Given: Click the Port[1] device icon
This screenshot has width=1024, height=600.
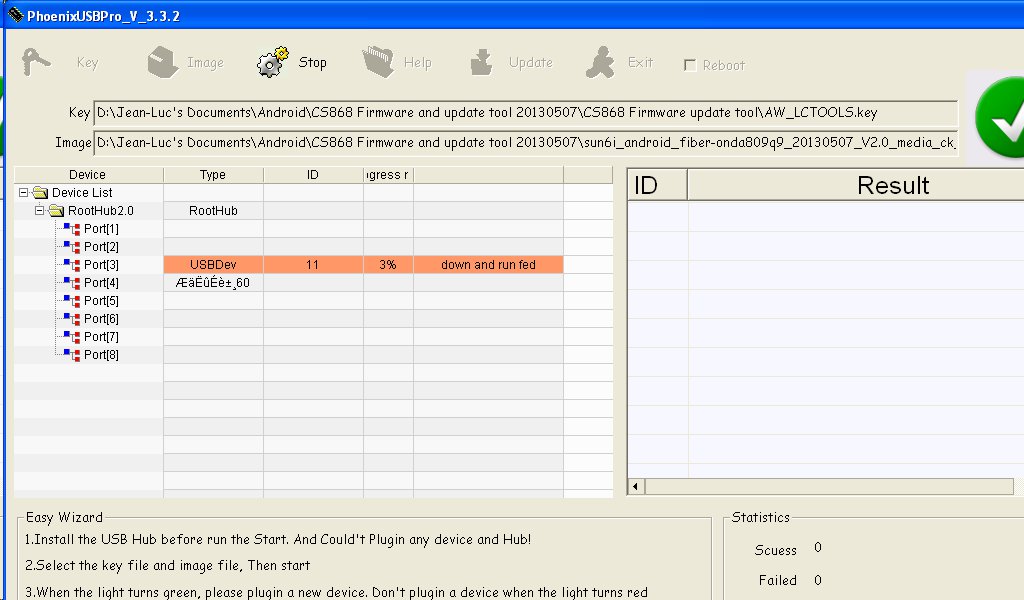Looking at the screenshot, I should 72,229.
